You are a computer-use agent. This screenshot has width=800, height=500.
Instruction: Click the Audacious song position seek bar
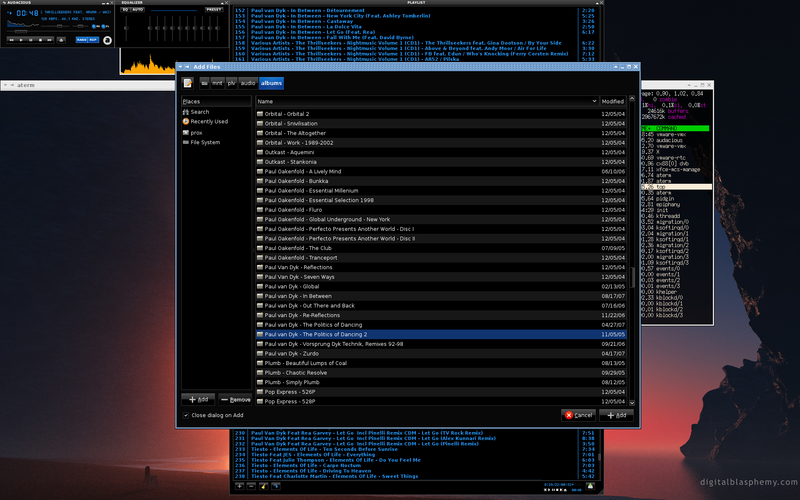[58, 31]
